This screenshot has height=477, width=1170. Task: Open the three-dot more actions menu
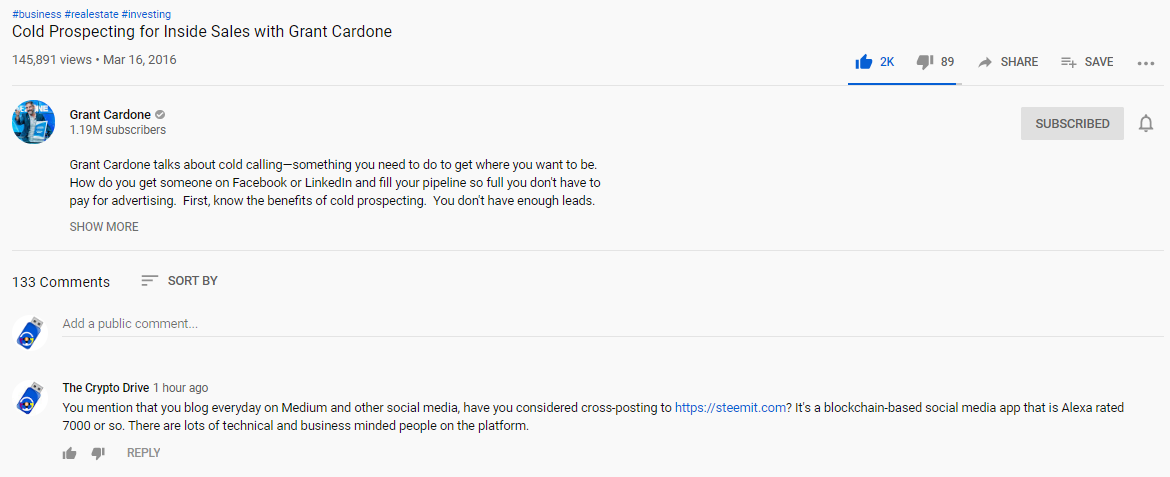[1146, 63]
